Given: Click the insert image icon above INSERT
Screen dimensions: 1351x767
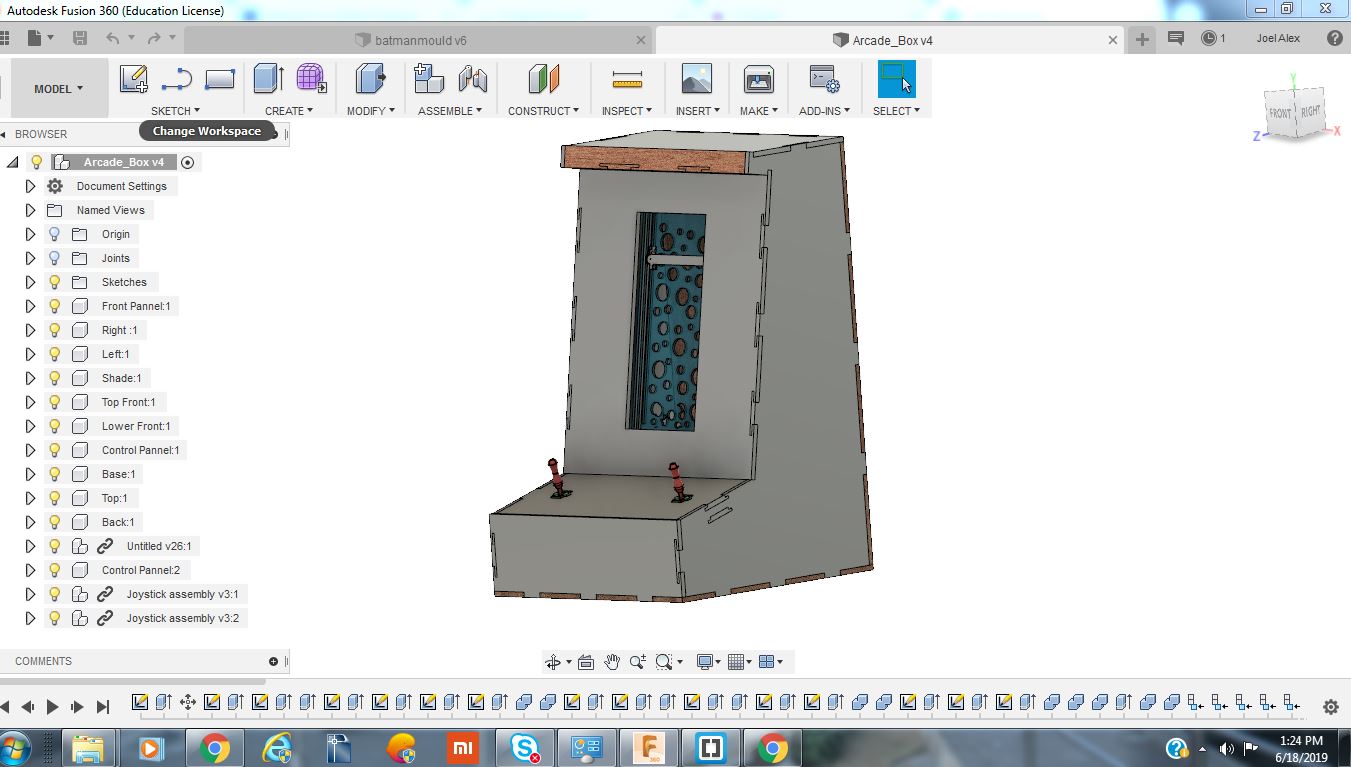Looking at the screenshot, I should pos(696,79).
